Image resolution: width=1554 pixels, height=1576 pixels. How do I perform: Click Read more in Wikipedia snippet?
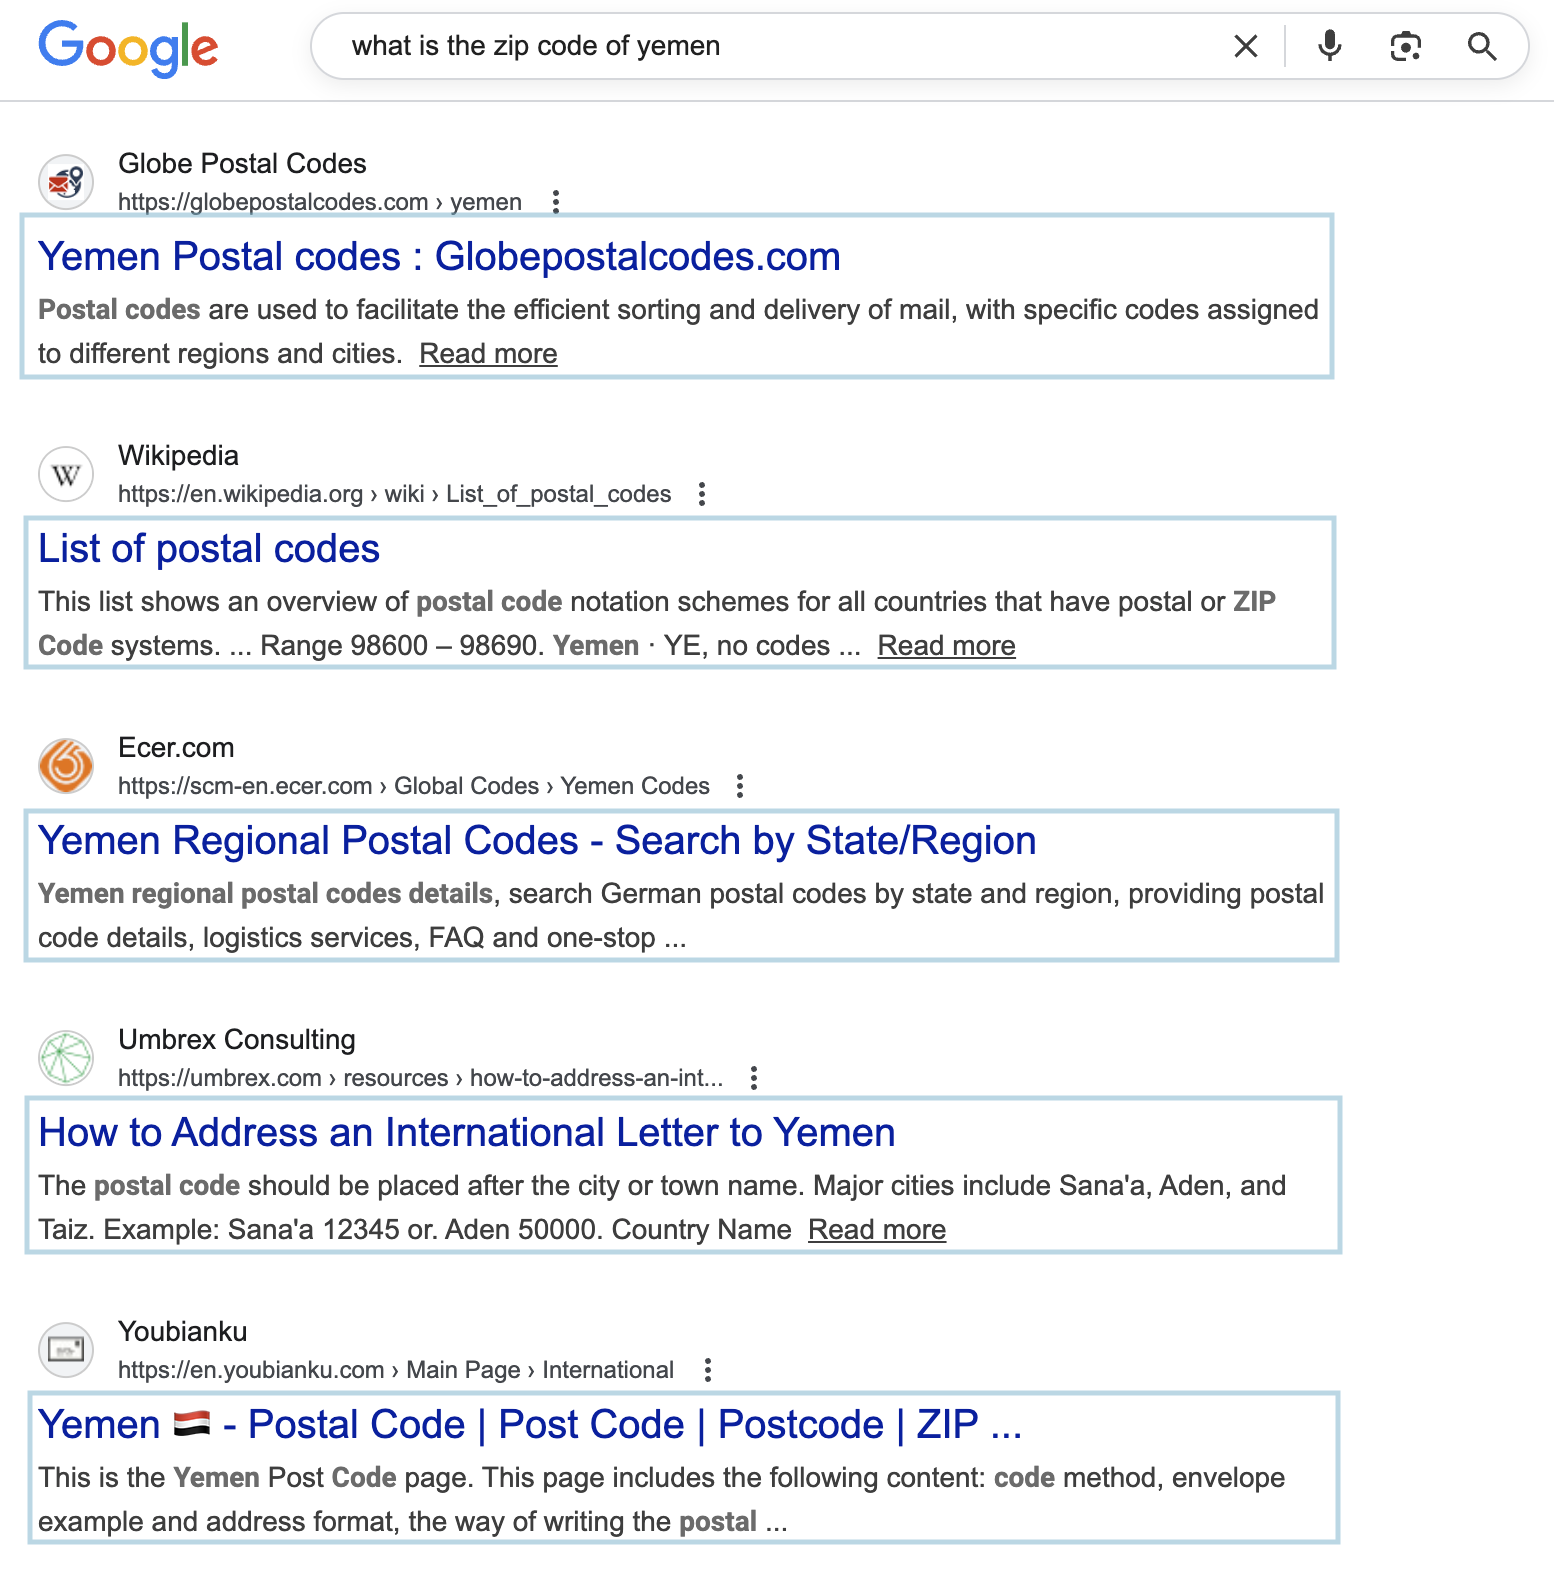pyautogui.click(x=946, y=646)
